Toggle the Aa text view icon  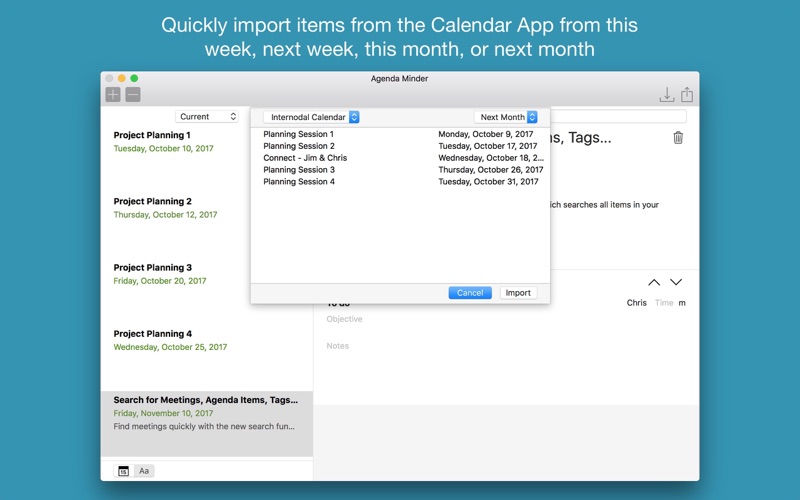144,471
